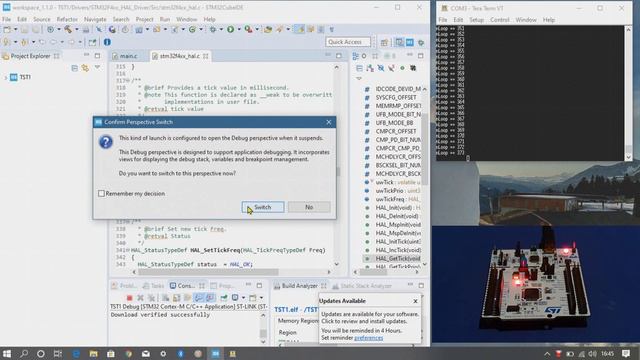Screen dimensions: 640x360
Task: Open the Build Analyzer tab
Action: coord(299,286)
